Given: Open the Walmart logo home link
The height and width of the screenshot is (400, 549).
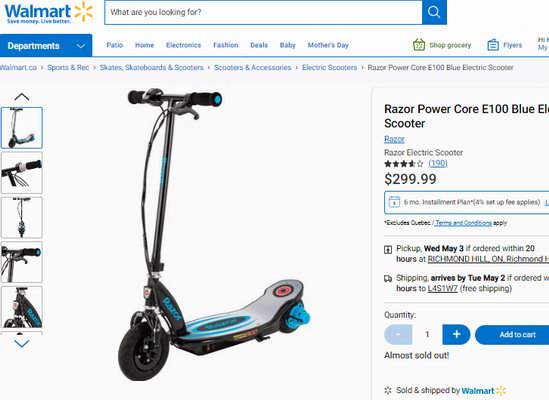Looking at the screenshot, I should coord(49,13).
